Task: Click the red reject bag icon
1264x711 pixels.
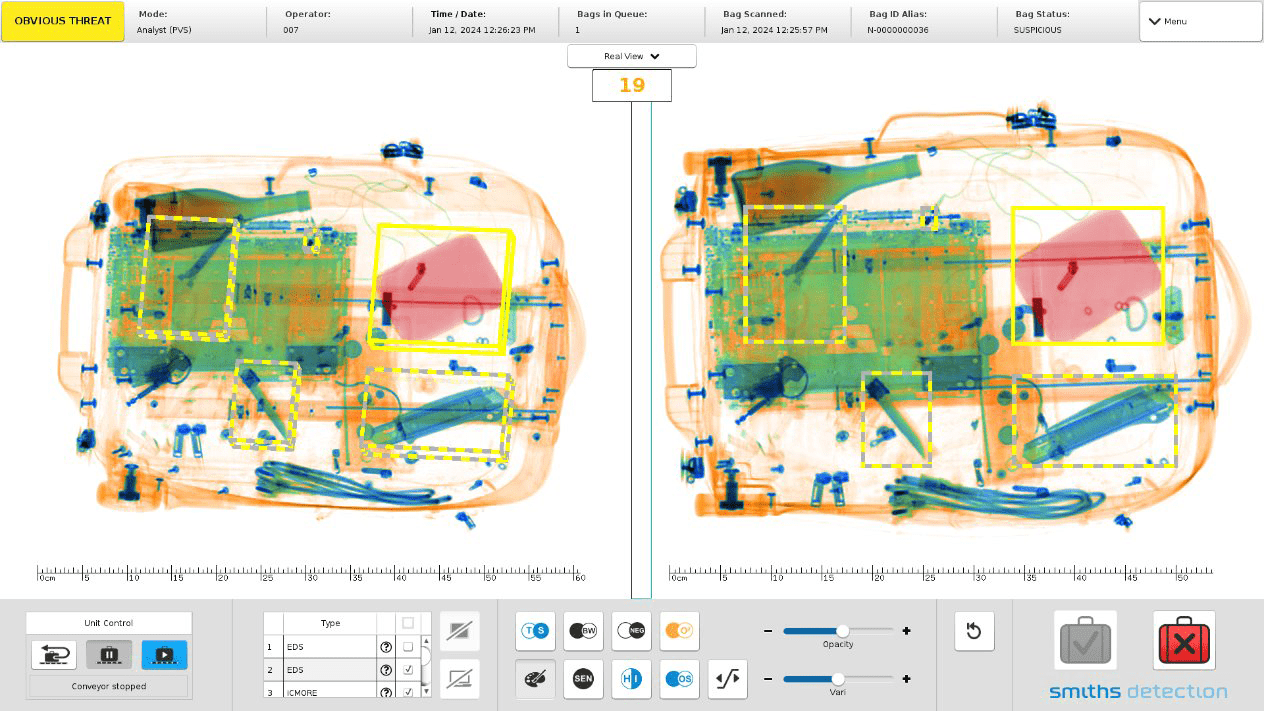Action: tap(1184, 641)
